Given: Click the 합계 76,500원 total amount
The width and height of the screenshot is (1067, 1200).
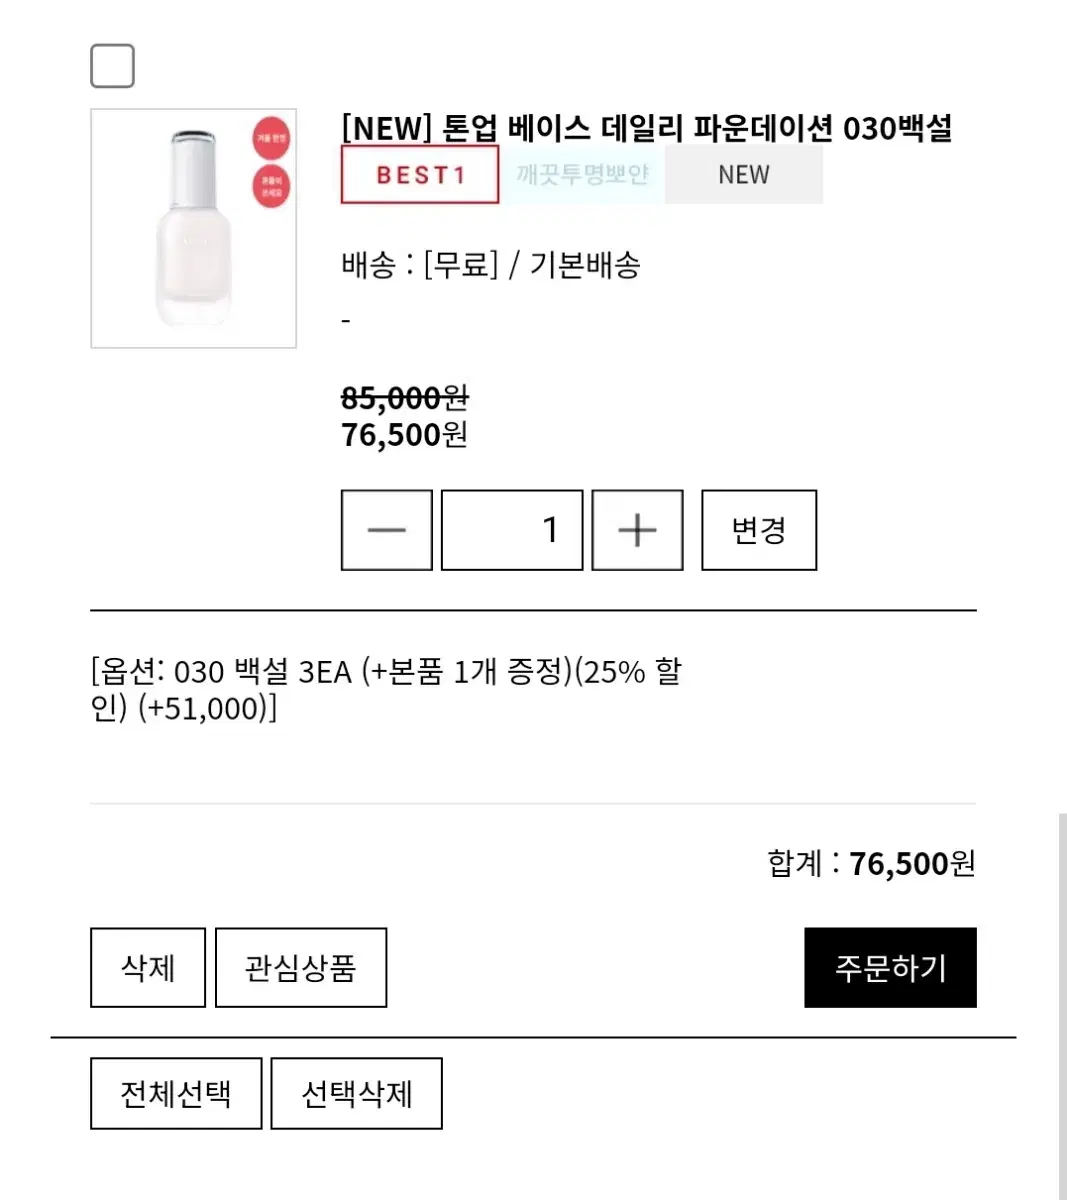Looking at the screenshot, I should tap(871, 863).
